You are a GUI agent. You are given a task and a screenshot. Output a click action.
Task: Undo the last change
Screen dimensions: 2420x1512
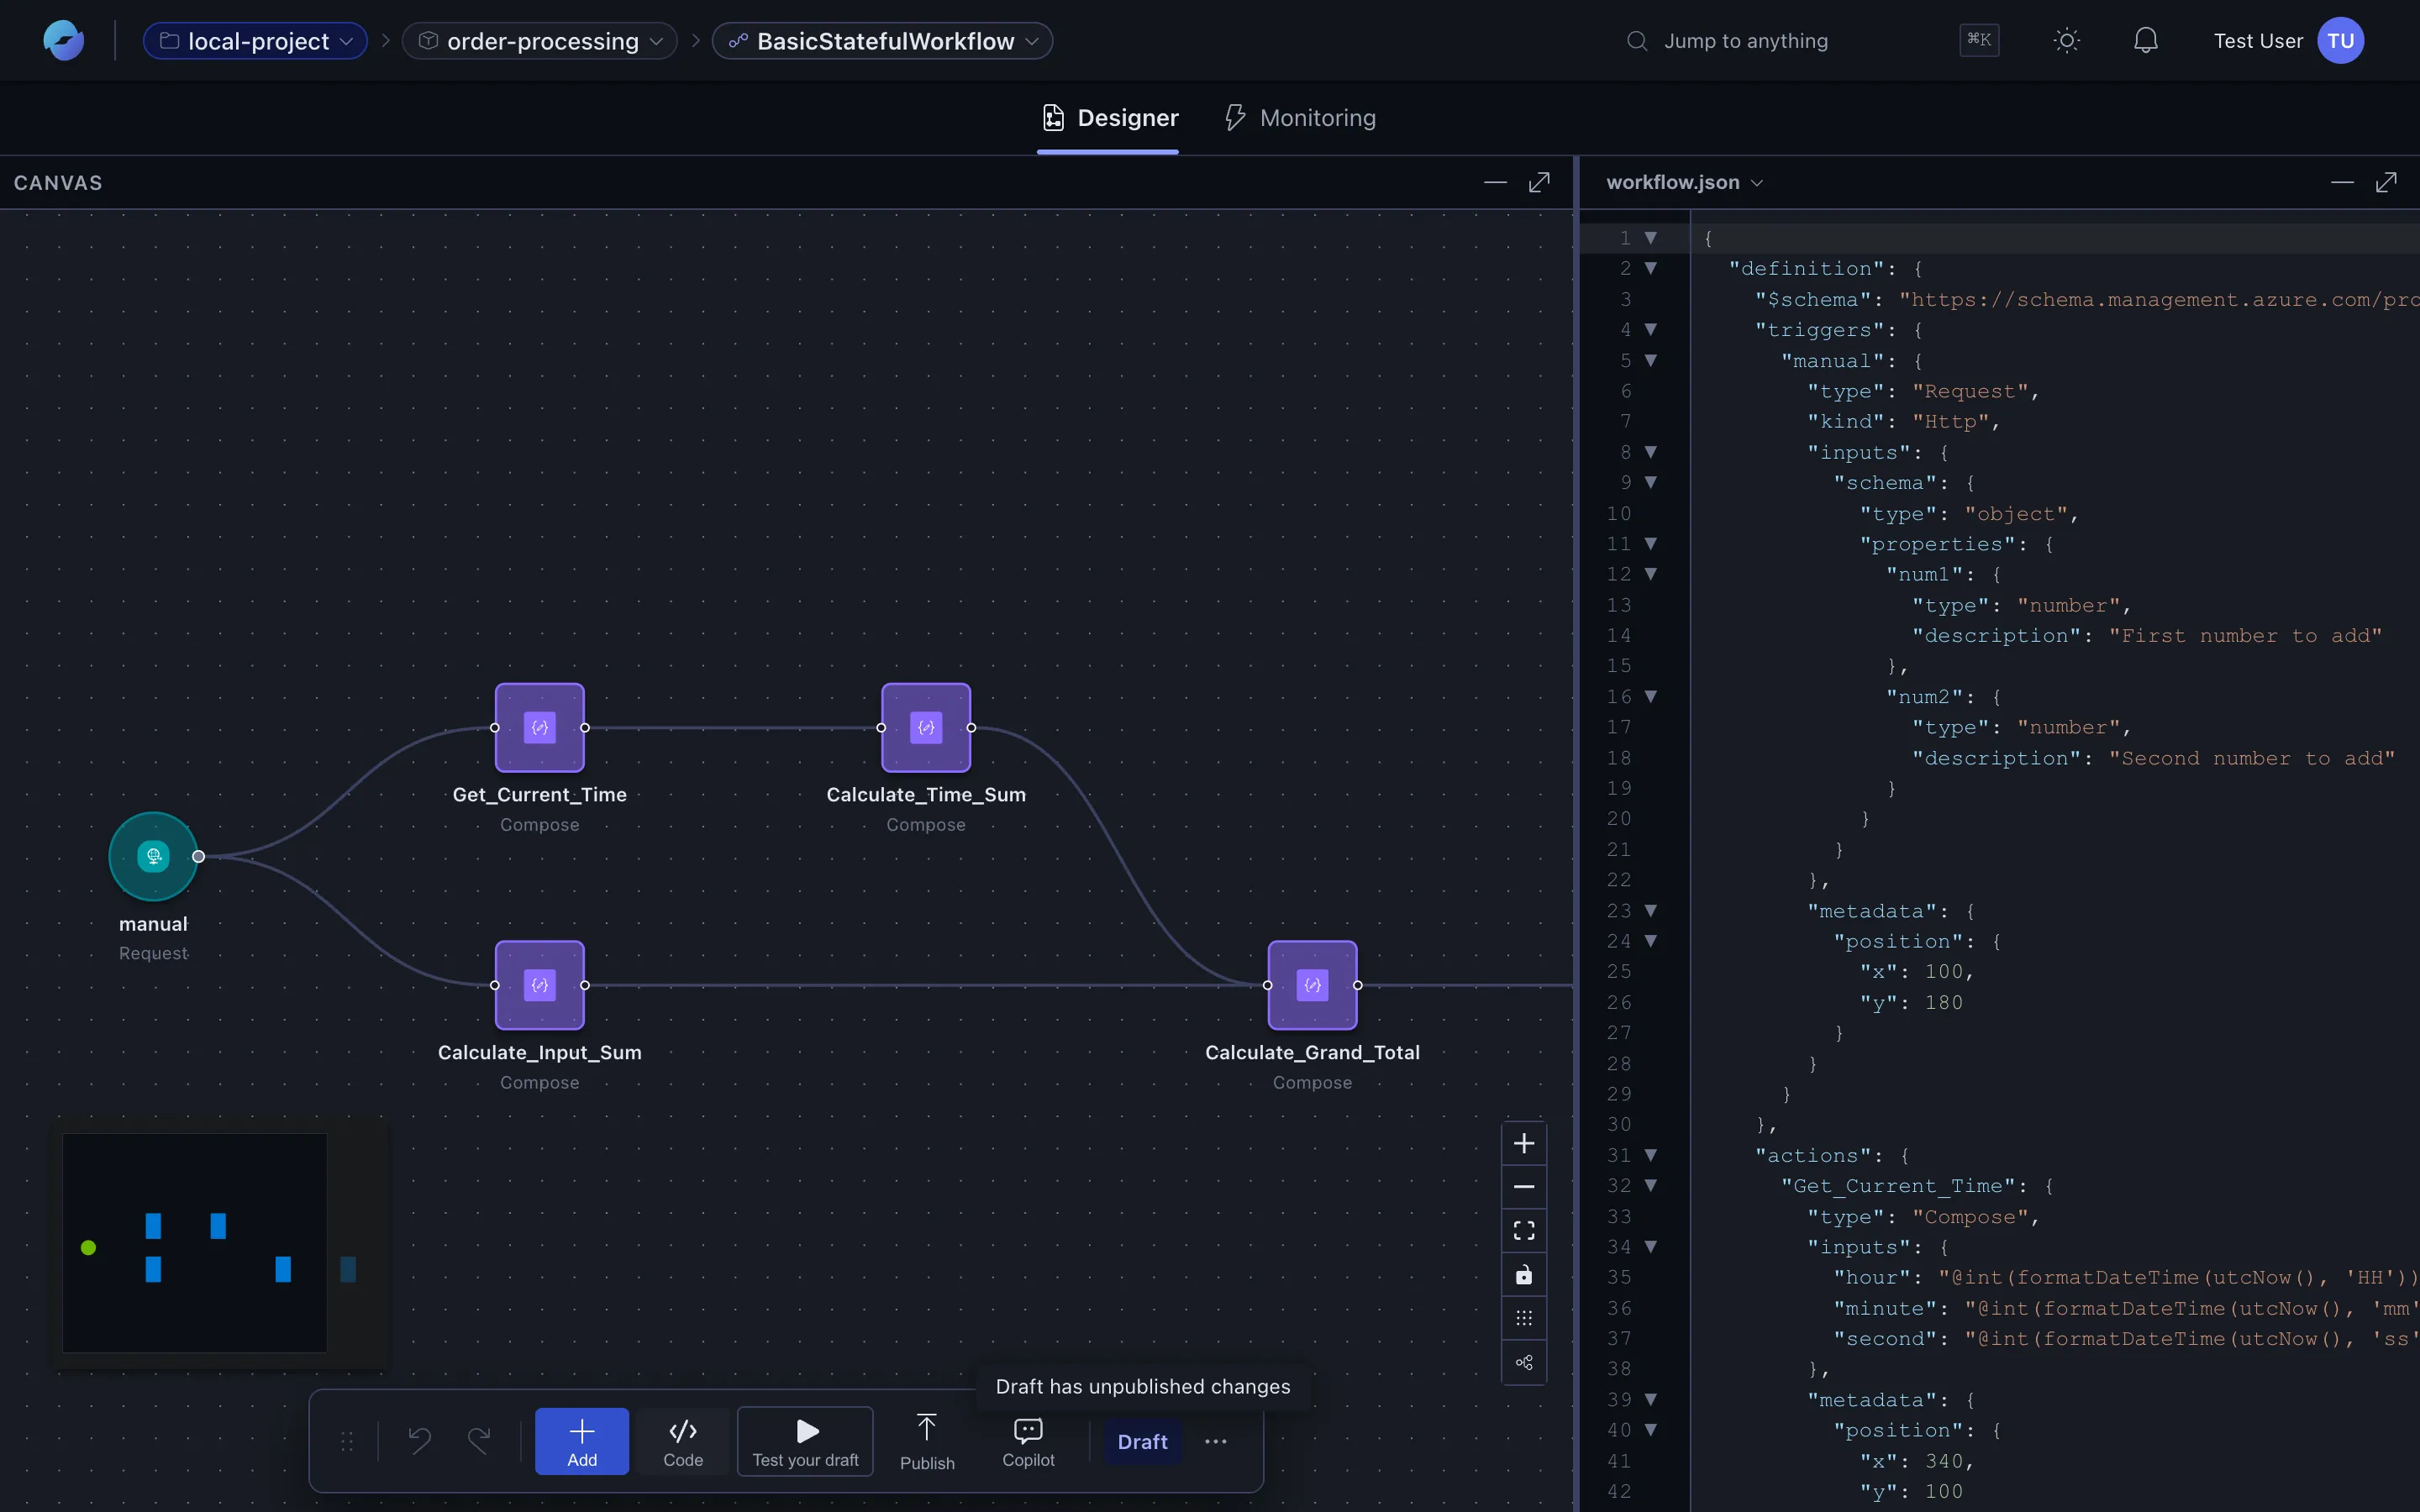tap(419, 1441)
